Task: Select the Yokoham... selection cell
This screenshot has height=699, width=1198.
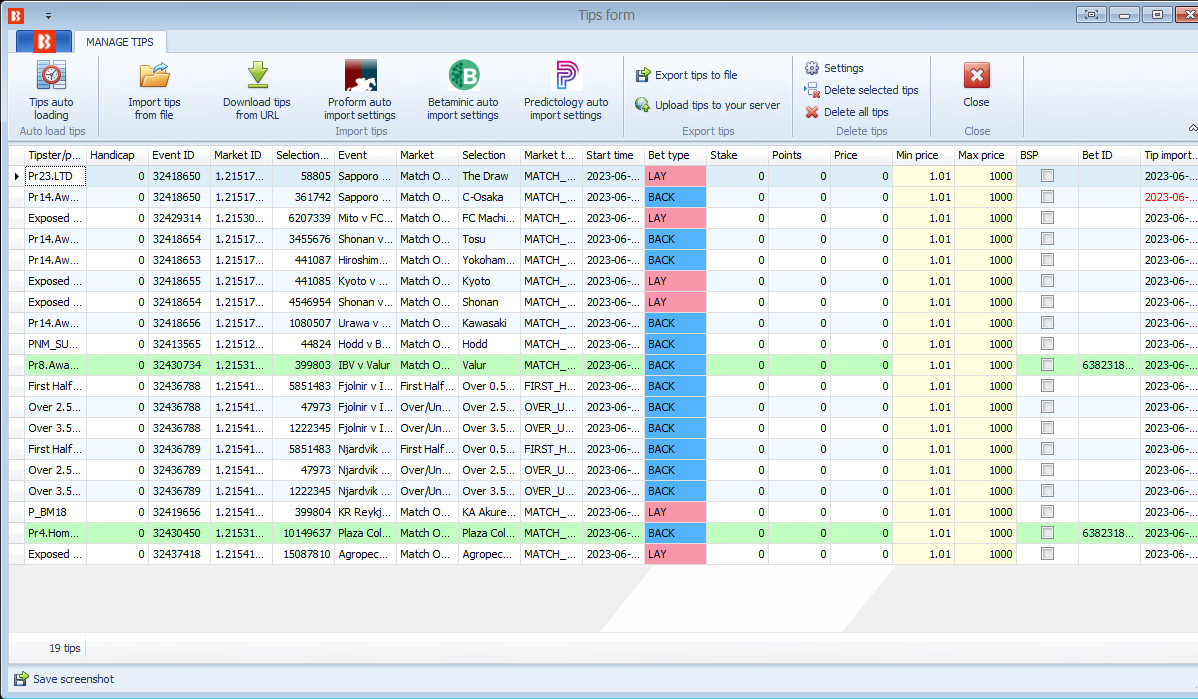Action: (490, 261)
